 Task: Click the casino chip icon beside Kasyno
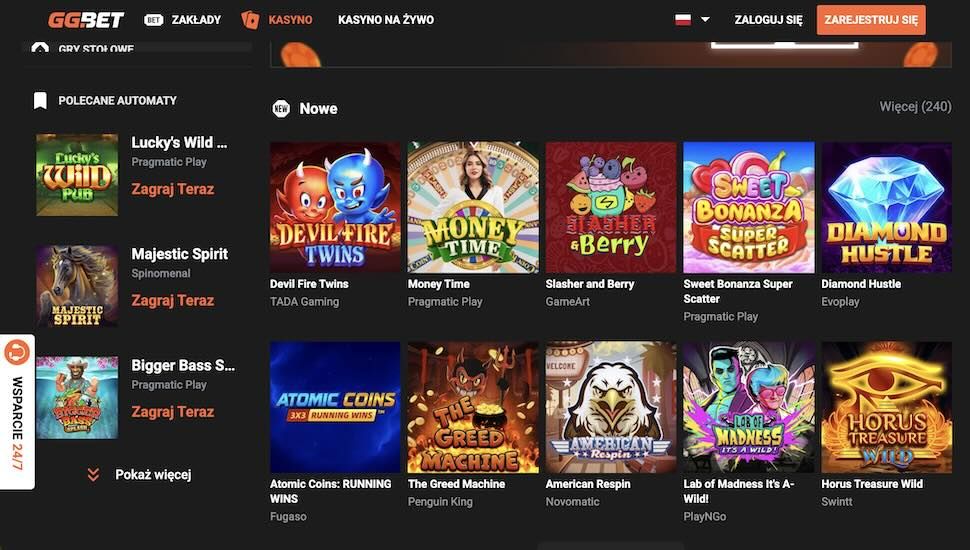click(251, 20)
